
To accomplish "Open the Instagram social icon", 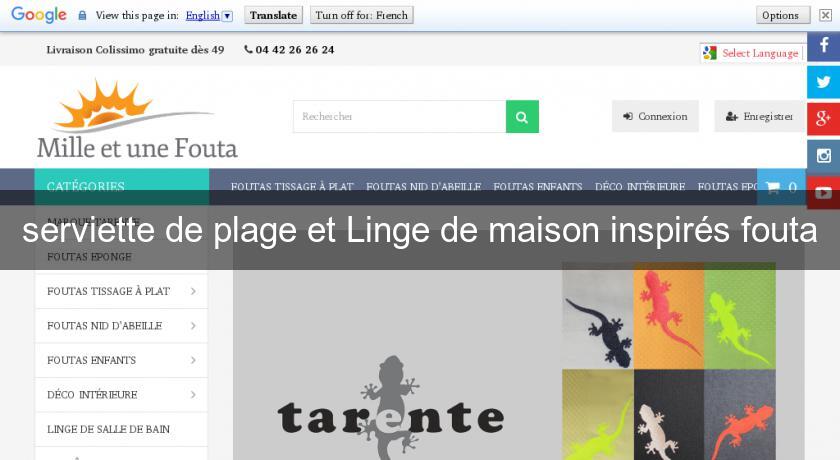I will point(823,155).
